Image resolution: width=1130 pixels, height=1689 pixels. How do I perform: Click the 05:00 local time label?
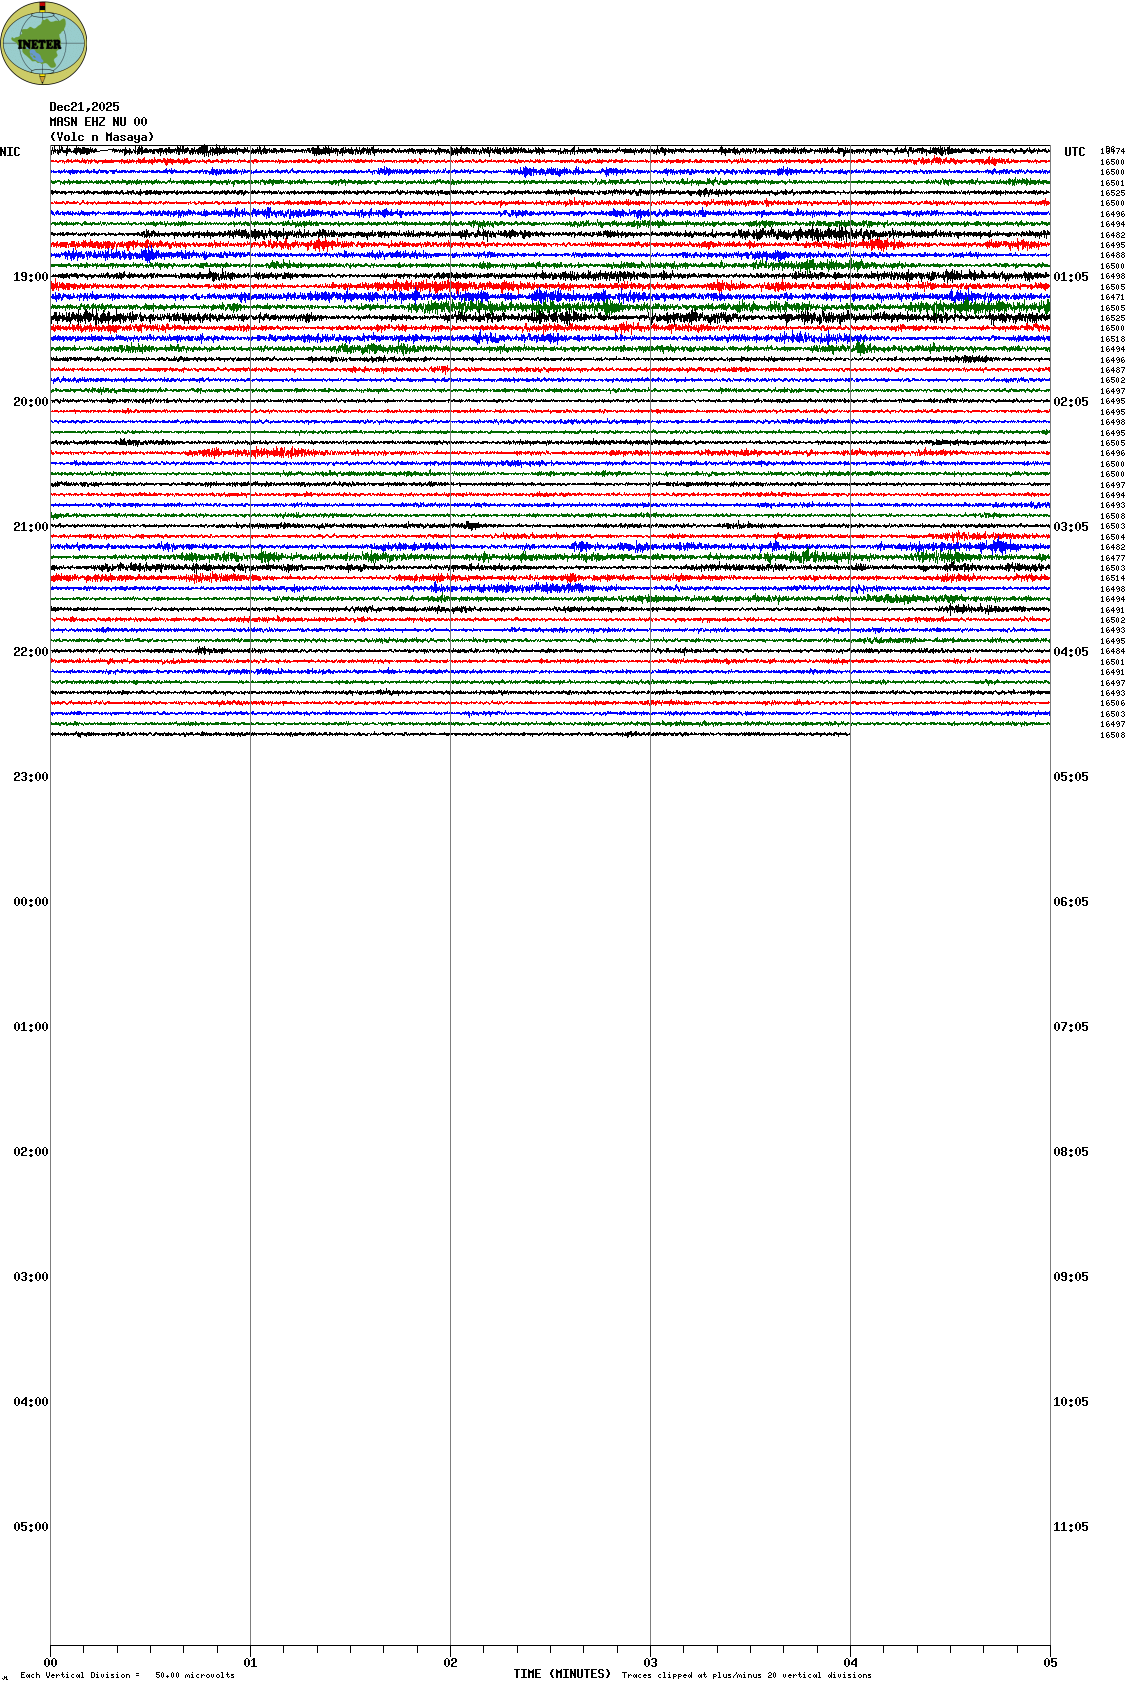coord(30,1527)
